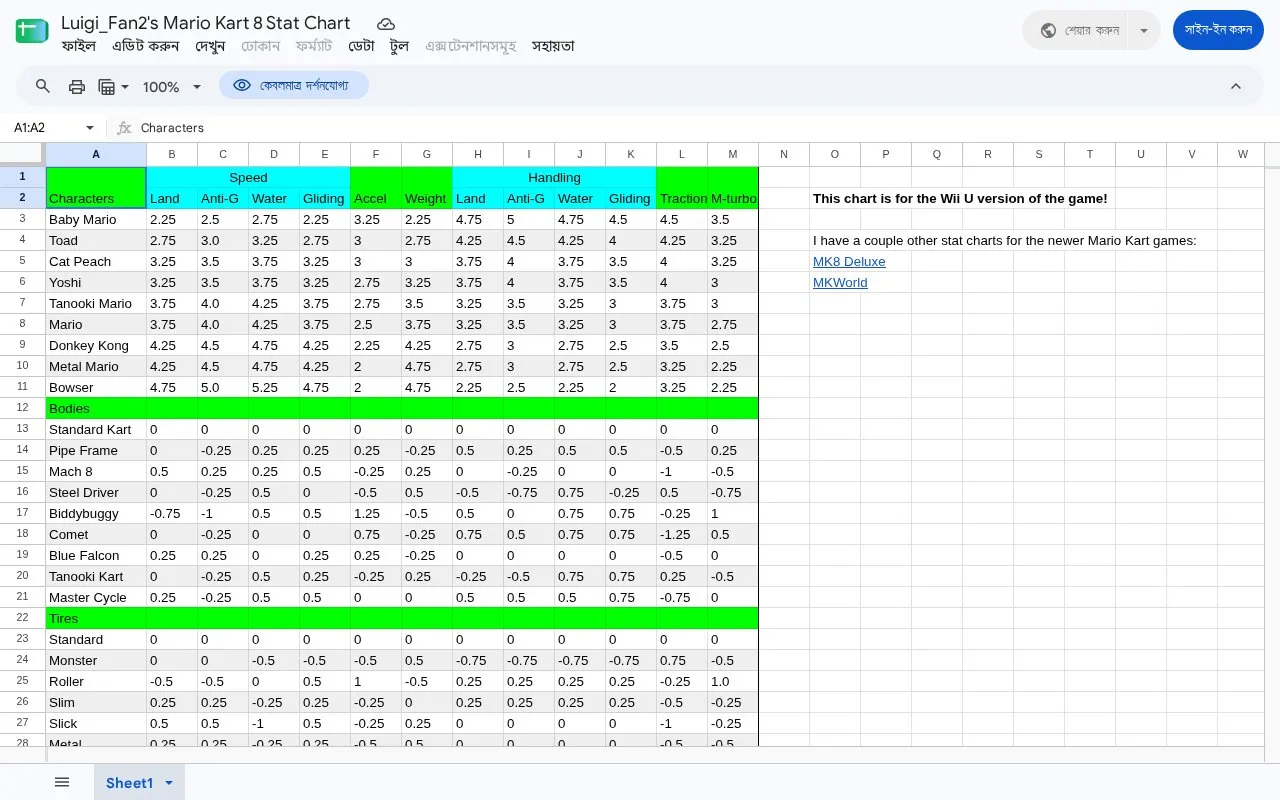
Task: Open the এডিট করুন menu
Action: point(146,46)
